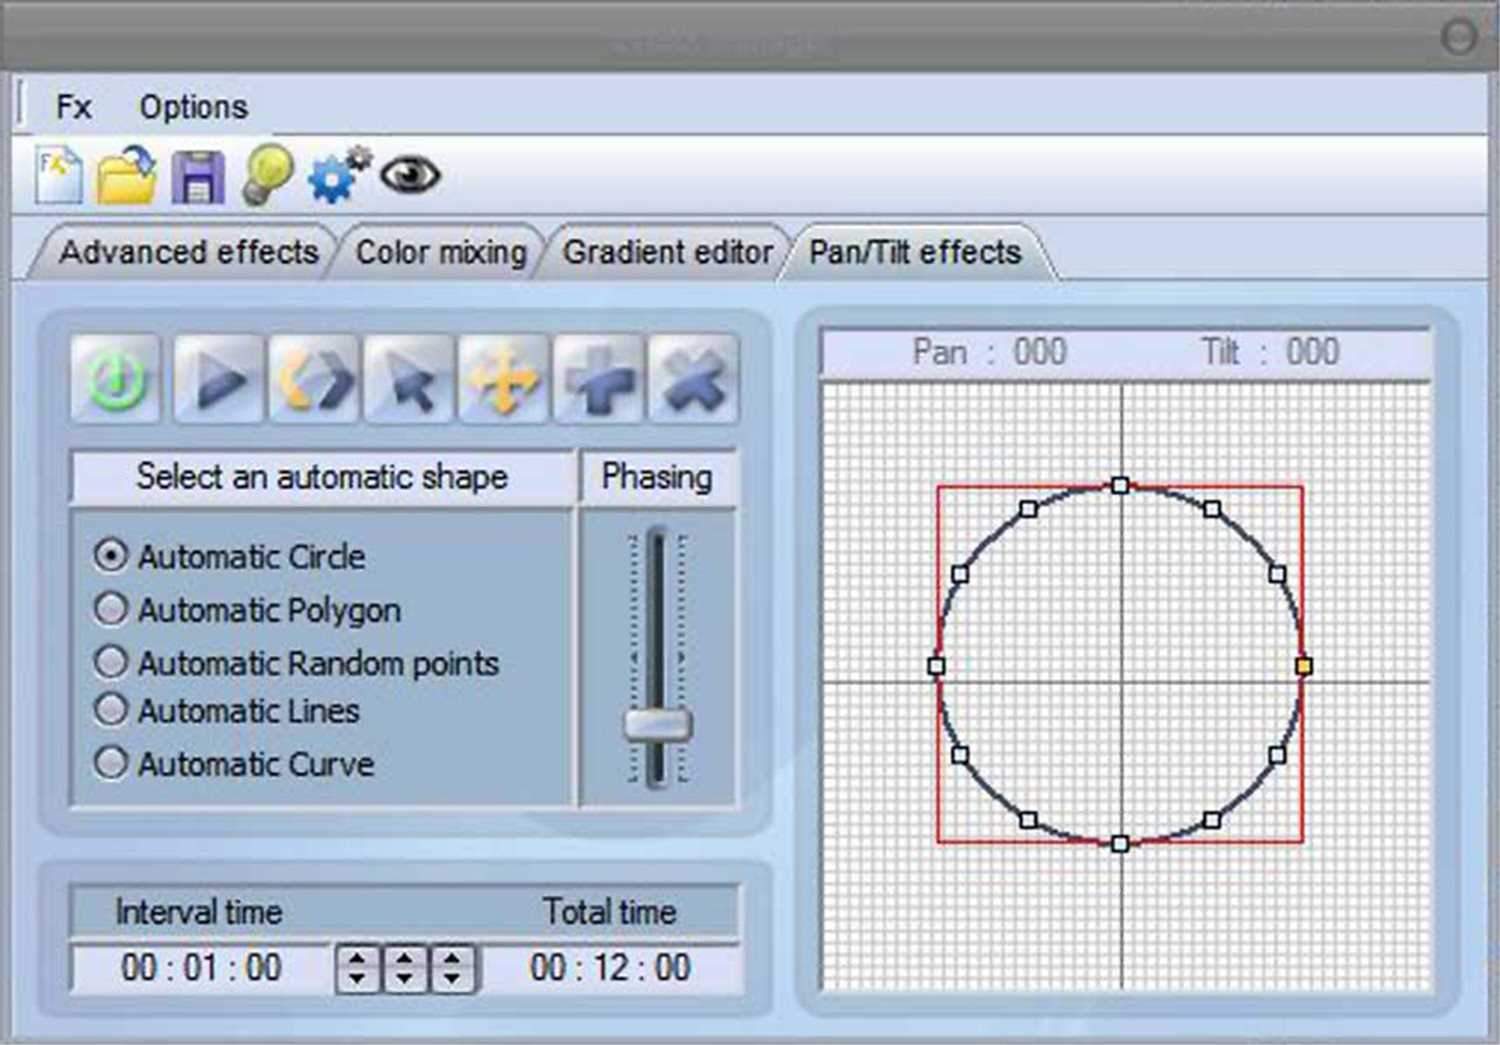Screen dimensions: 1500x1045
Task: Delete a point using the X icon
Action: [x=692, y=381]
